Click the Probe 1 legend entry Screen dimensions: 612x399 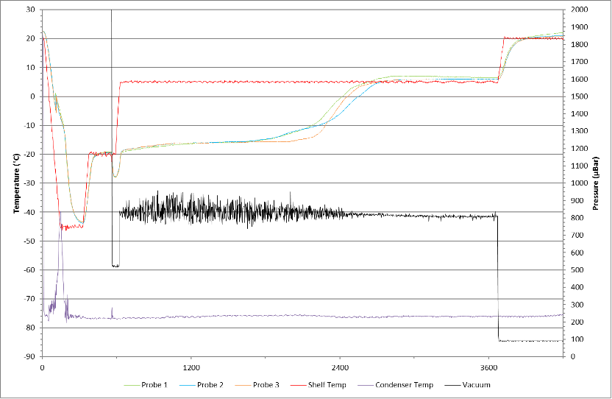(x=146, y=385)
